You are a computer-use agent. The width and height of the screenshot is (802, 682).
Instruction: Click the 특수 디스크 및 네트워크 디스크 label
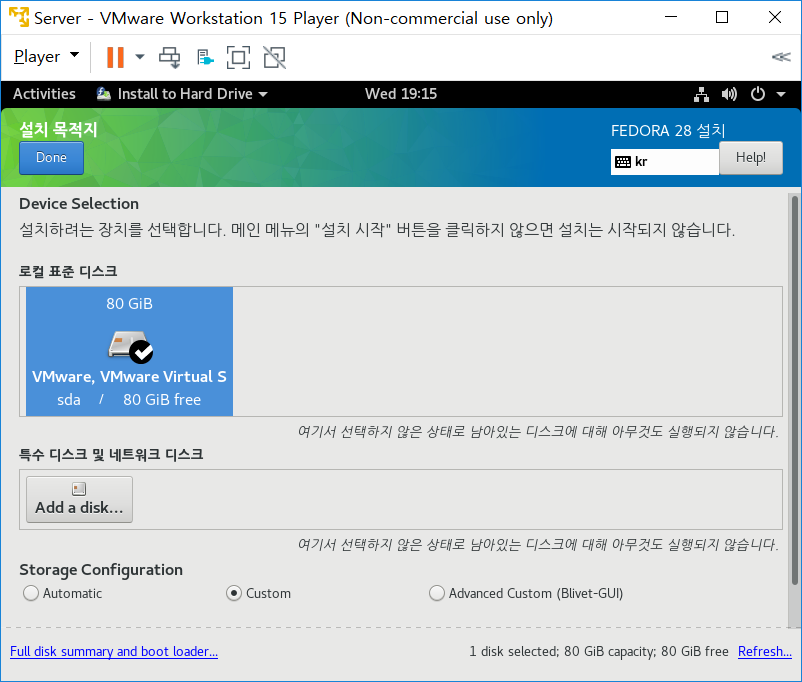pyautogui.click(x=111, y=454)
